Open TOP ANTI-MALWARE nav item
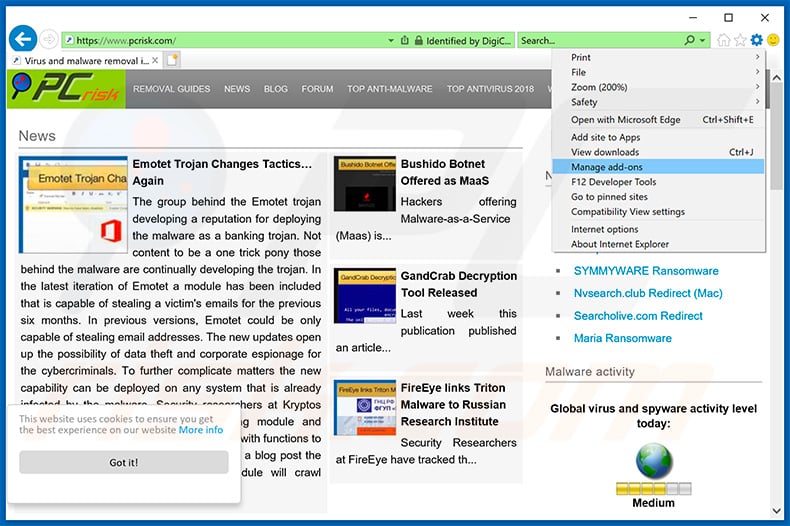The width and height of the screenshot is (790, 526). click(x=389, y=89)
